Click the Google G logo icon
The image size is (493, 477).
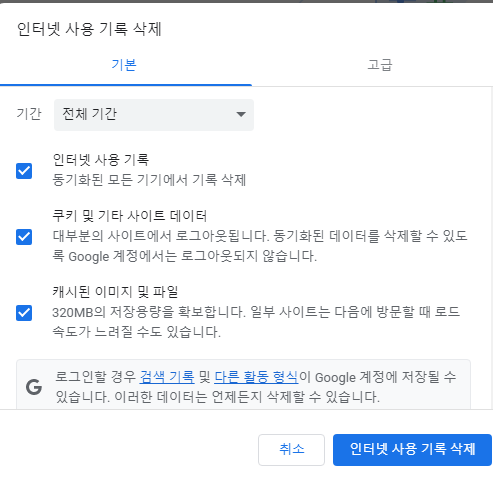[34, 387]
